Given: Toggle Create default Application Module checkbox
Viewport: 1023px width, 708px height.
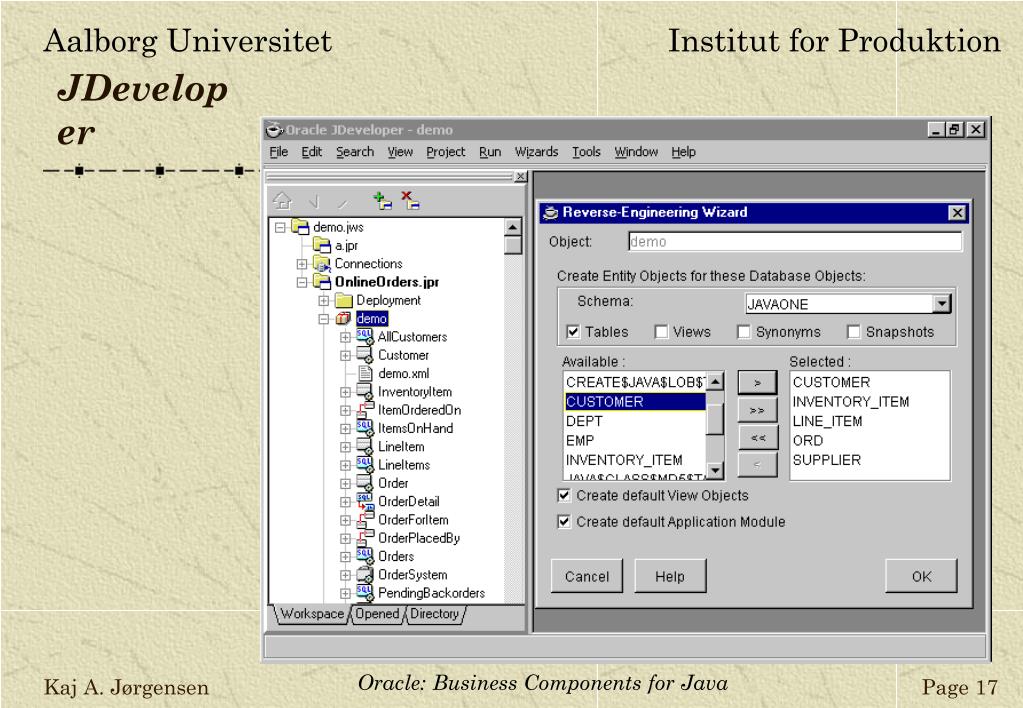Looking at the screenshot, I should click(x=564, y=522).
